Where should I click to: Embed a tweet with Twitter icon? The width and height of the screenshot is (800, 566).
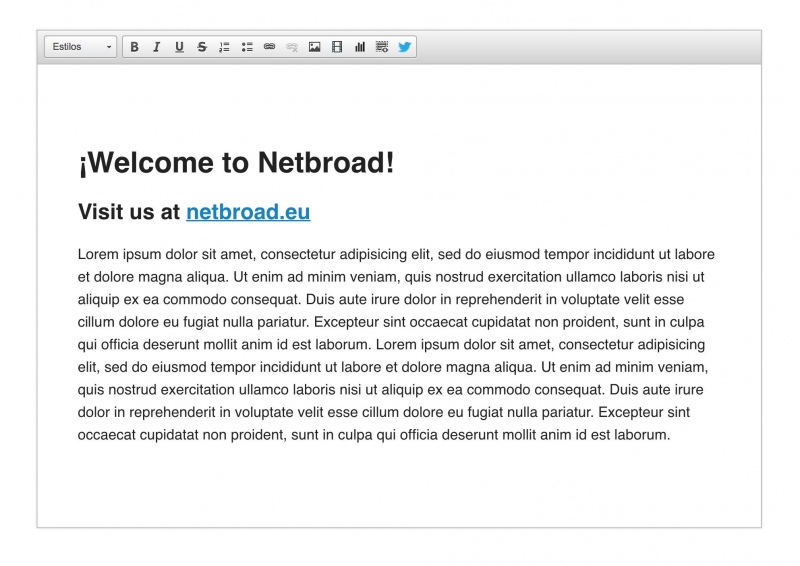404,47
